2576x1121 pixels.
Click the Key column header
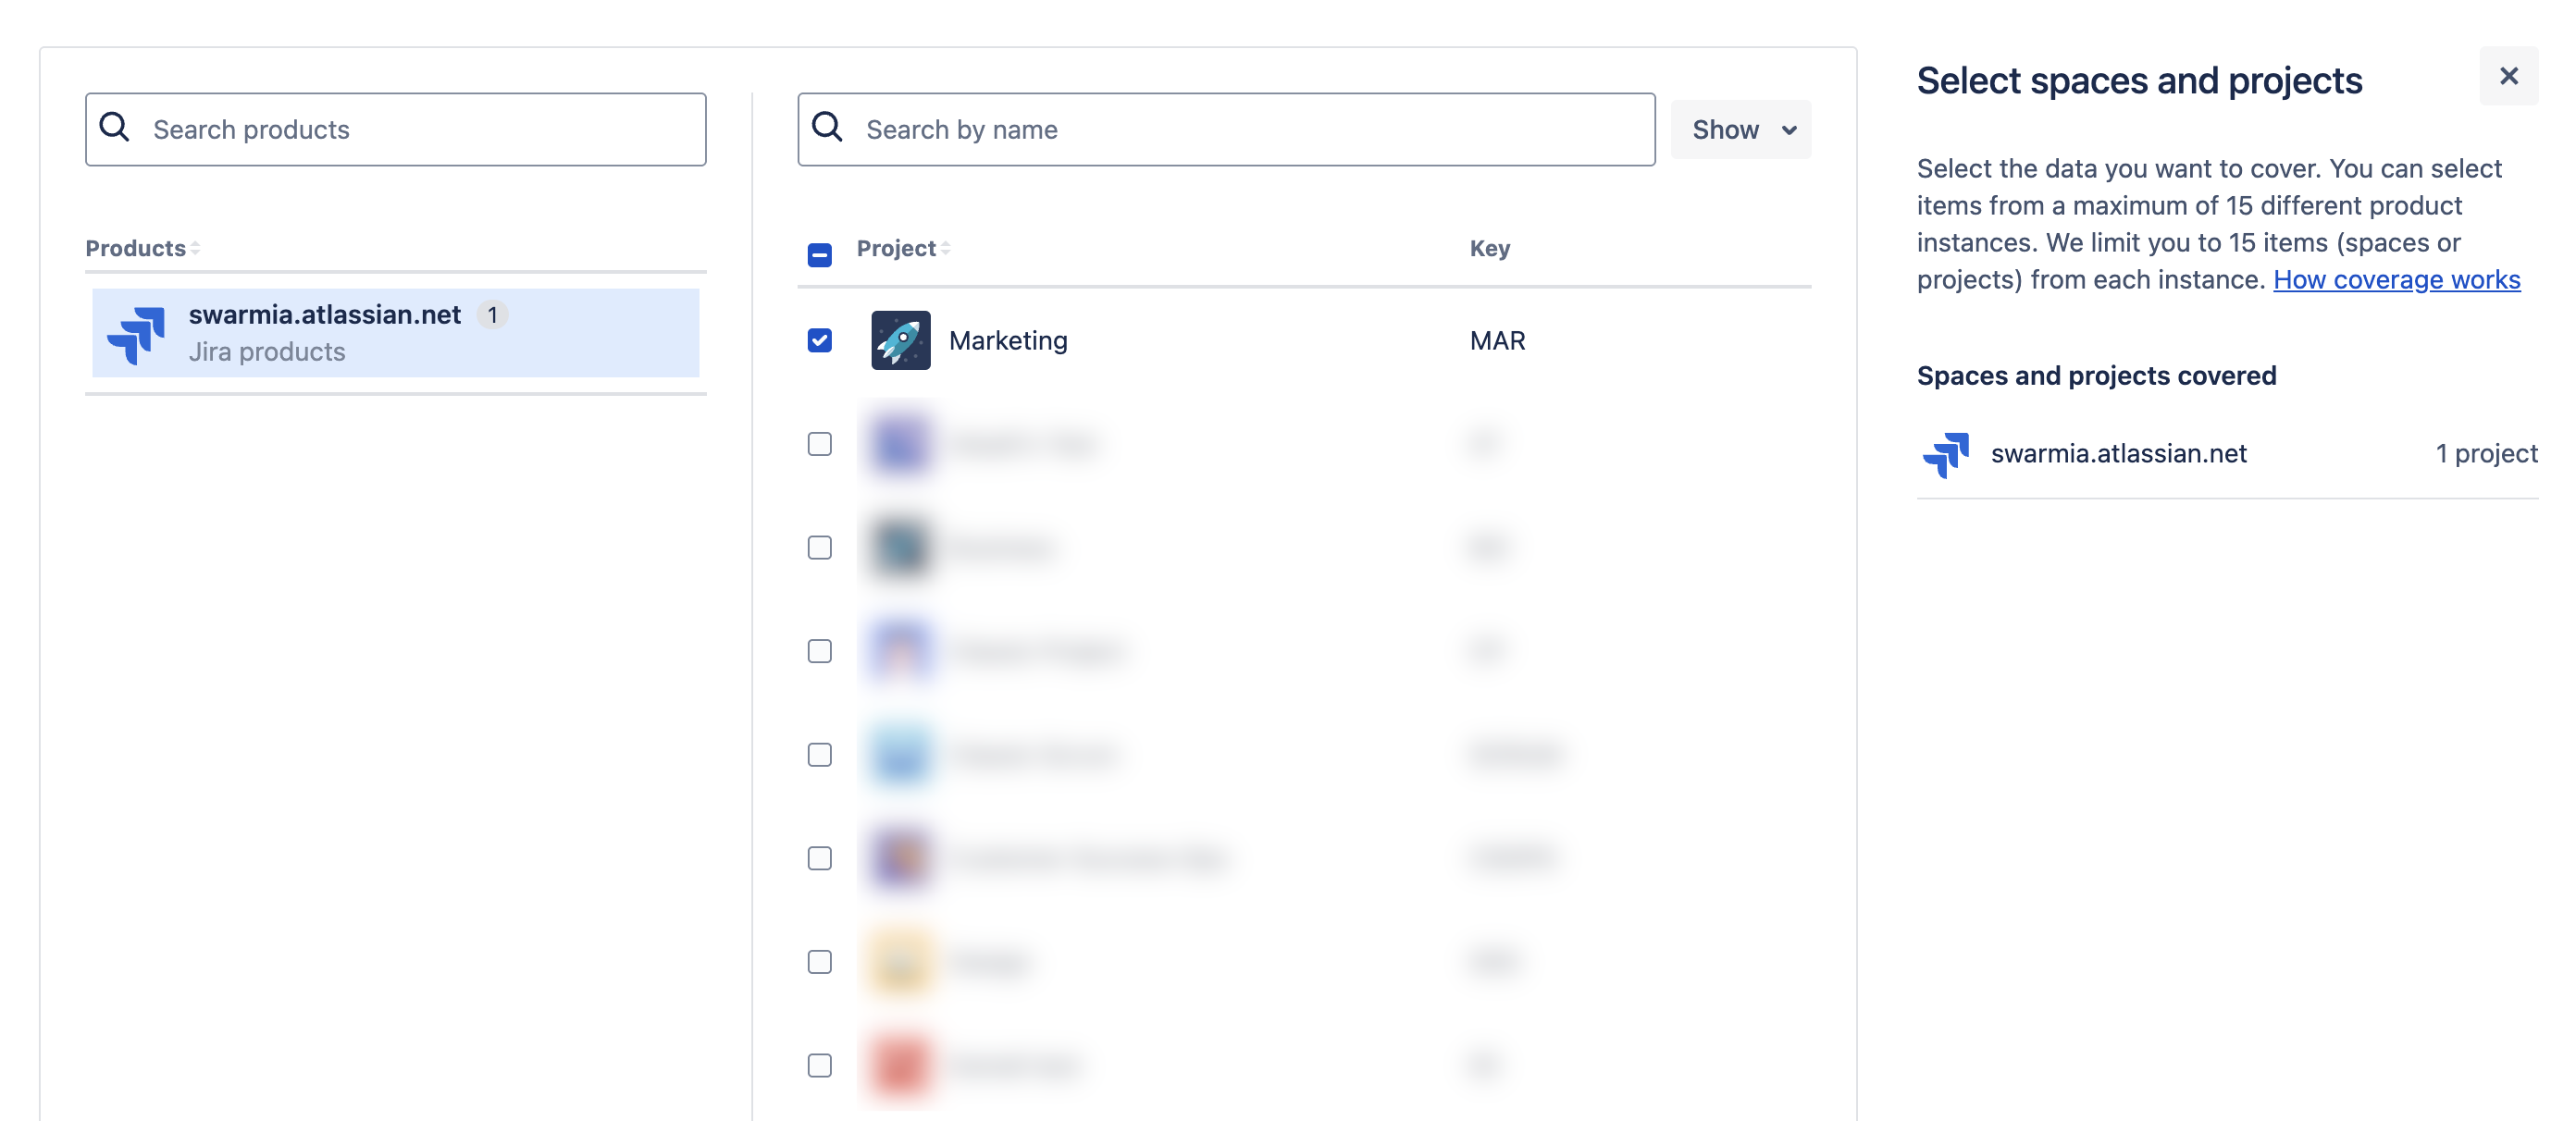1489,248
